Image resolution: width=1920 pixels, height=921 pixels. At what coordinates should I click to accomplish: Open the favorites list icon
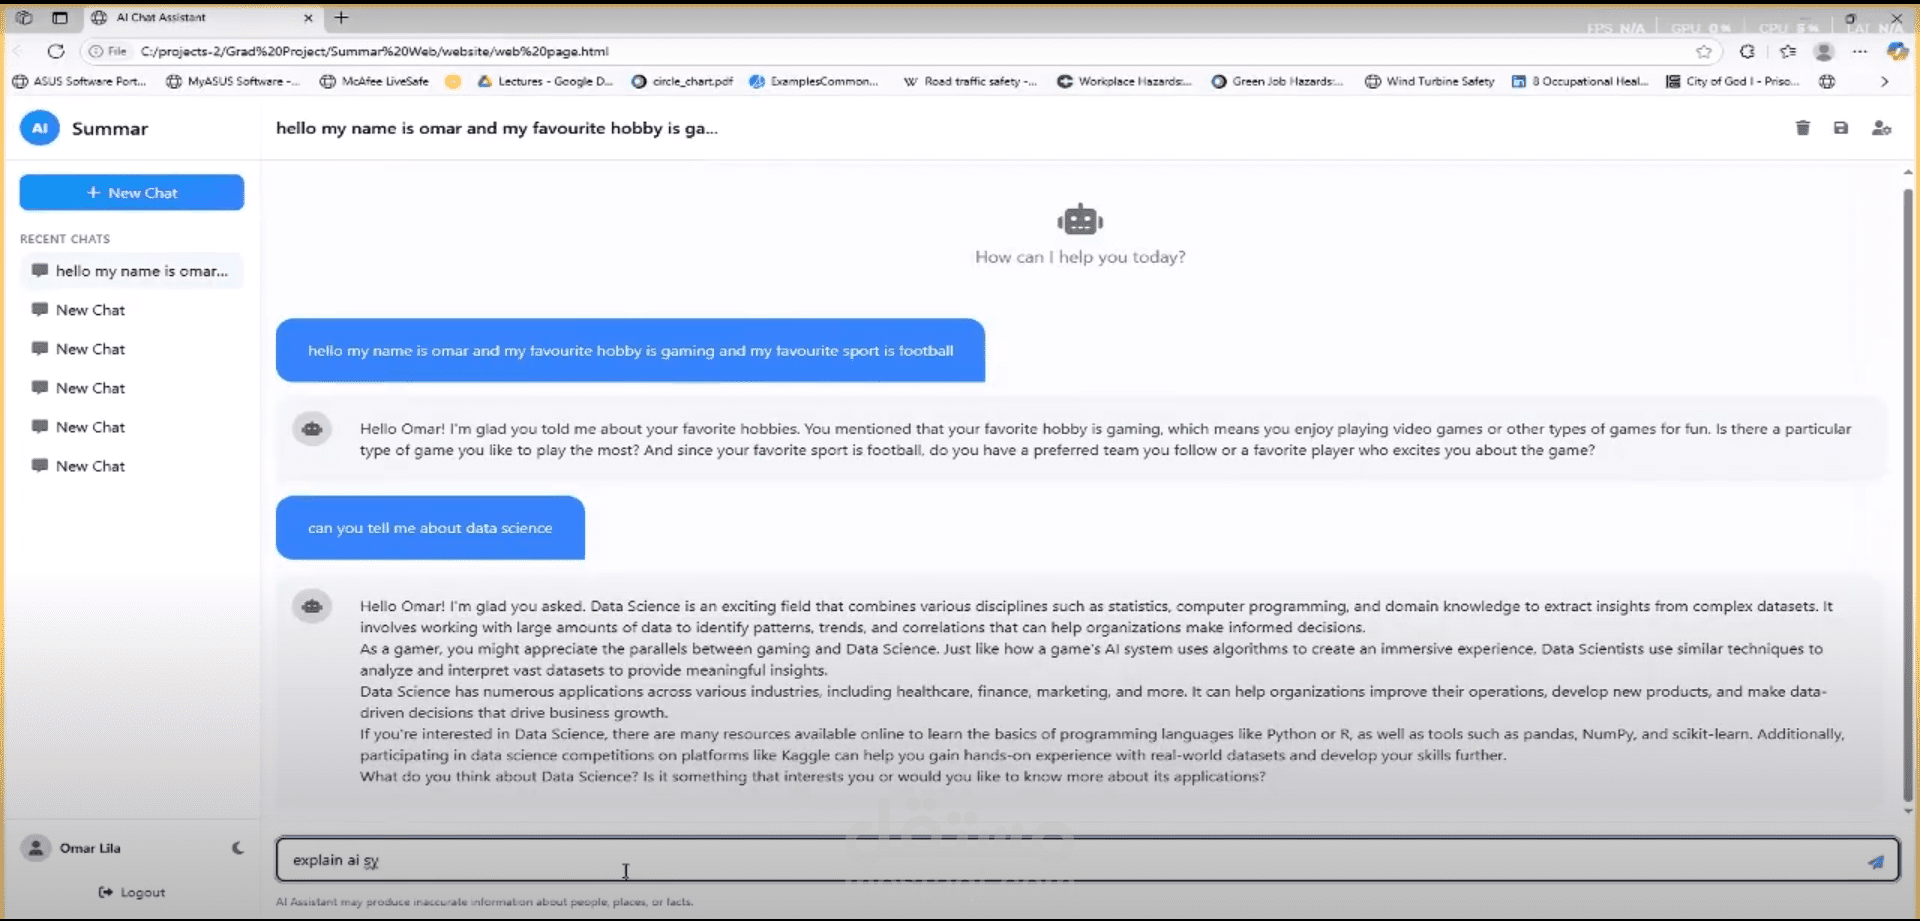coord(1788,51)
